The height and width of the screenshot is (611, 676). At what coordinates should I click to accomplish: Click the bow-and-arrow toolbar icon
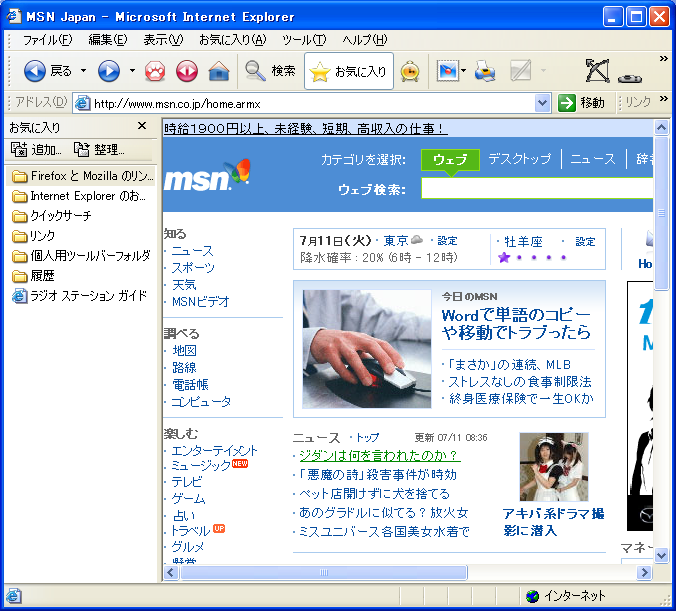tap(598, 71)
